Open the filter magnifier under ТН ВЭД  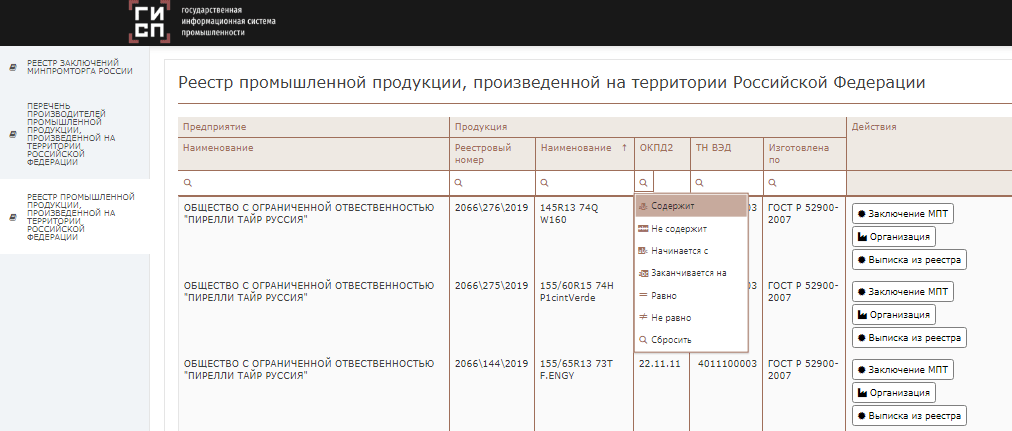pyautogui.click(x=700, y=184)
